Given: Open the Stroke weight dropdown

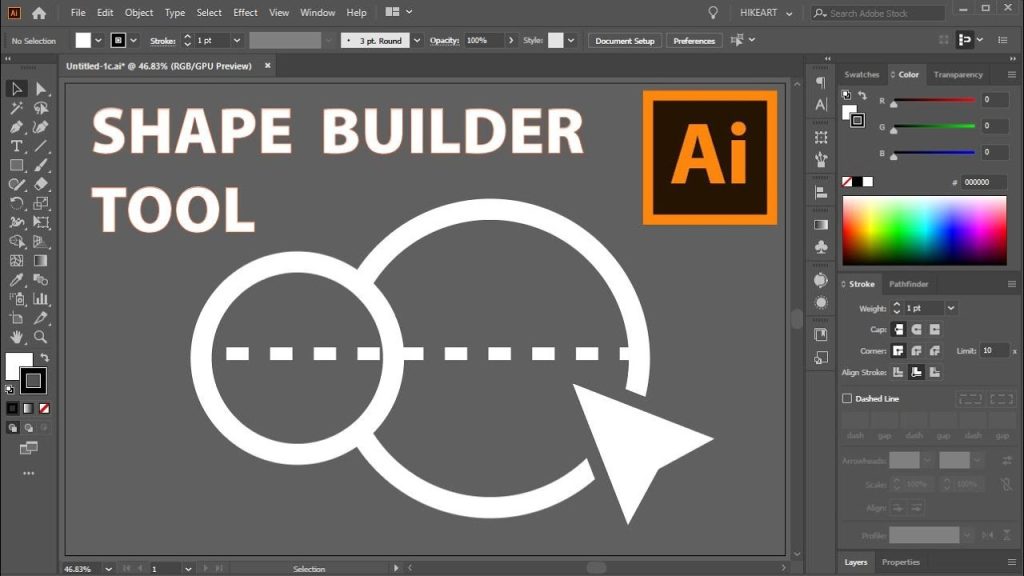Looking at the screenshot, I should coord(950,308).
